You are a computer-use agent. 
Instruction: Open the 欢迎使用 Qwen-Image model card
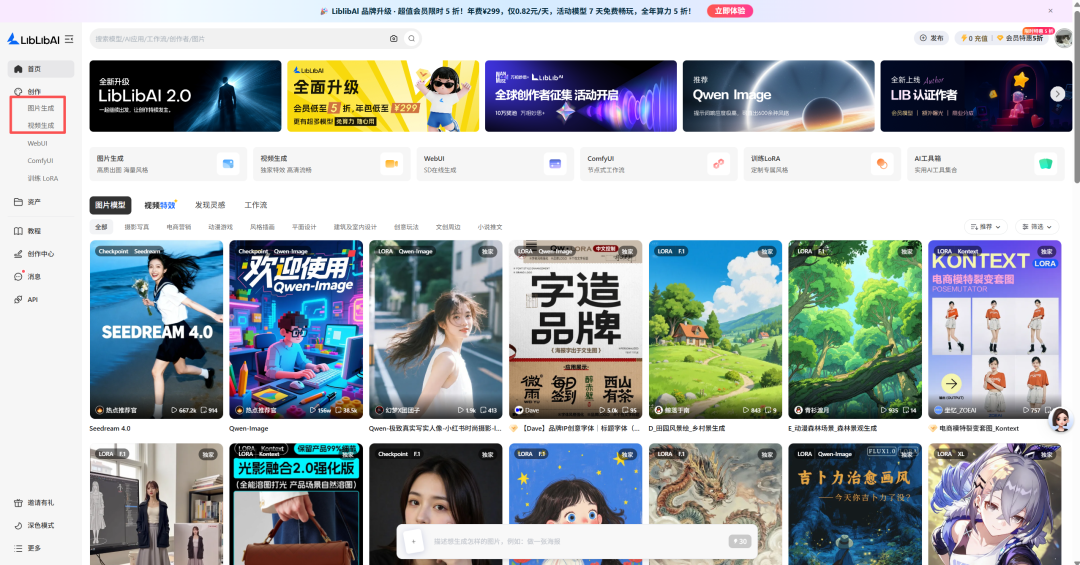296,329
